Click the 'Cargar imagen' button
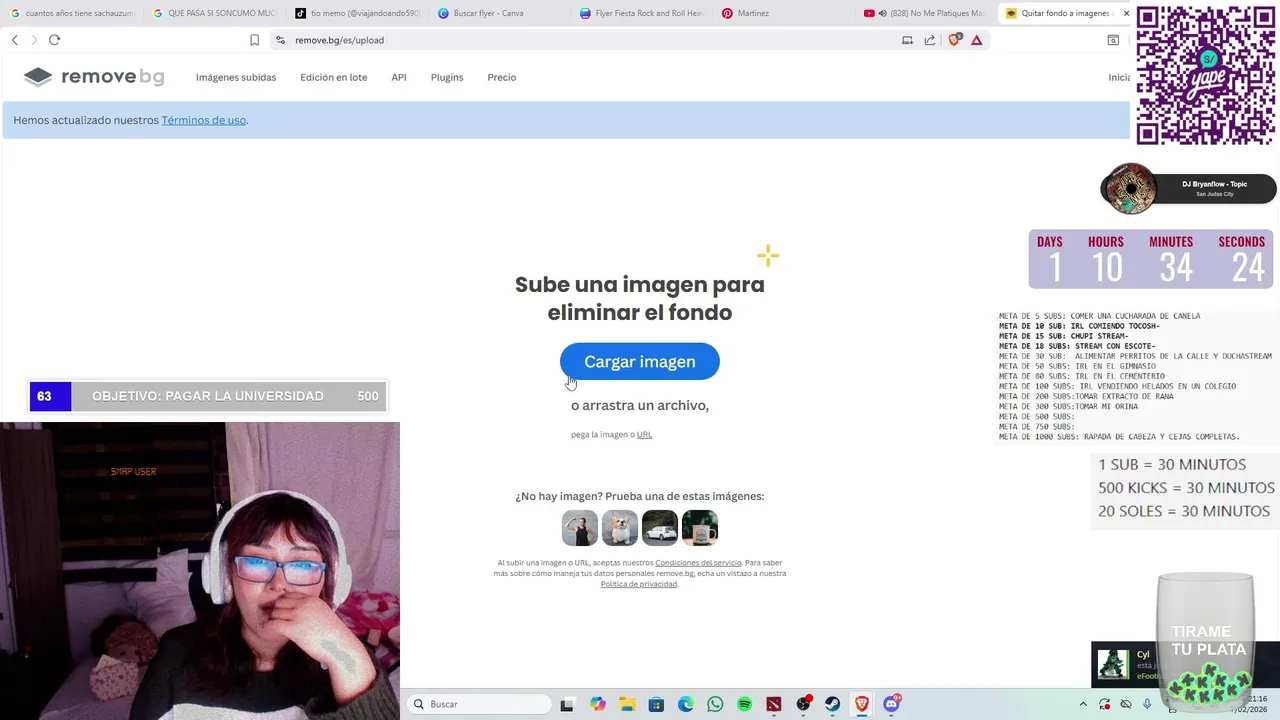1280x720 pixels. 640,362
